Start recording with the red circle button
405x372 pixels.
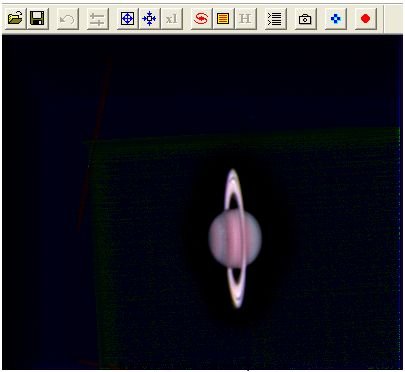coord(366,18)
